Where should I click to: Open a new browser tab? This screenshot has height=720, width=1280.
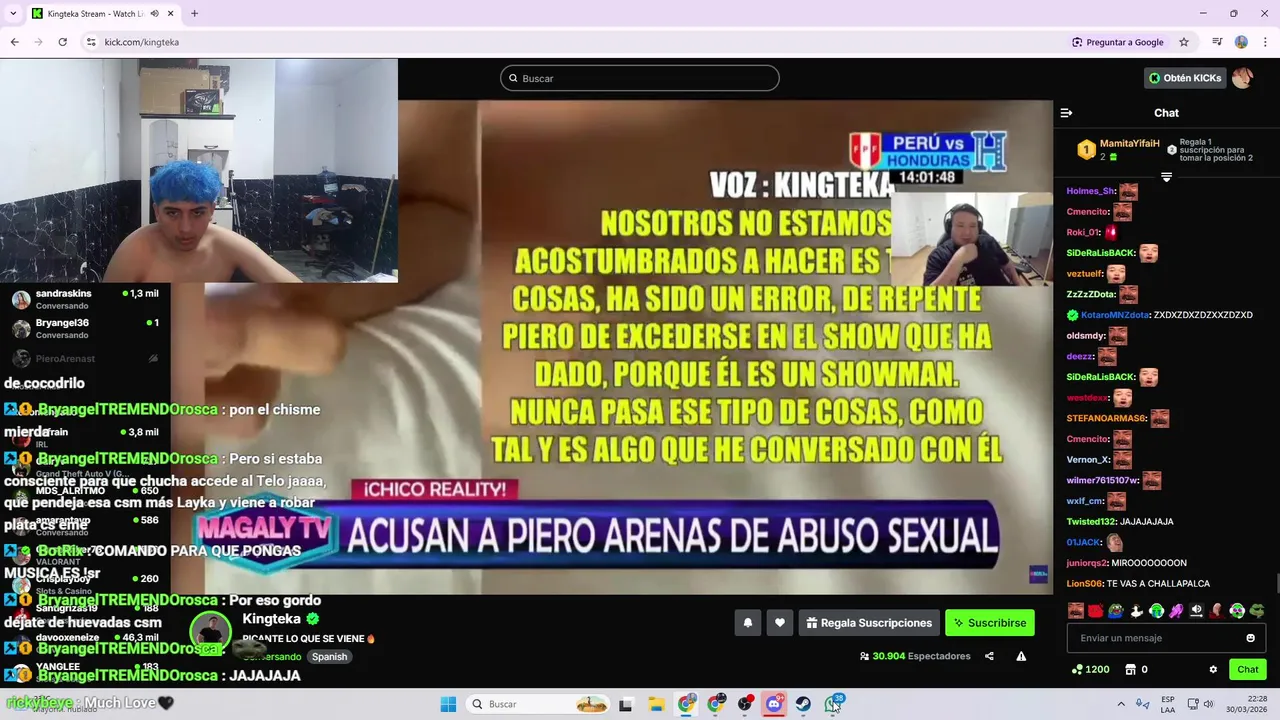pyautogui.click(x=194, y=14)
